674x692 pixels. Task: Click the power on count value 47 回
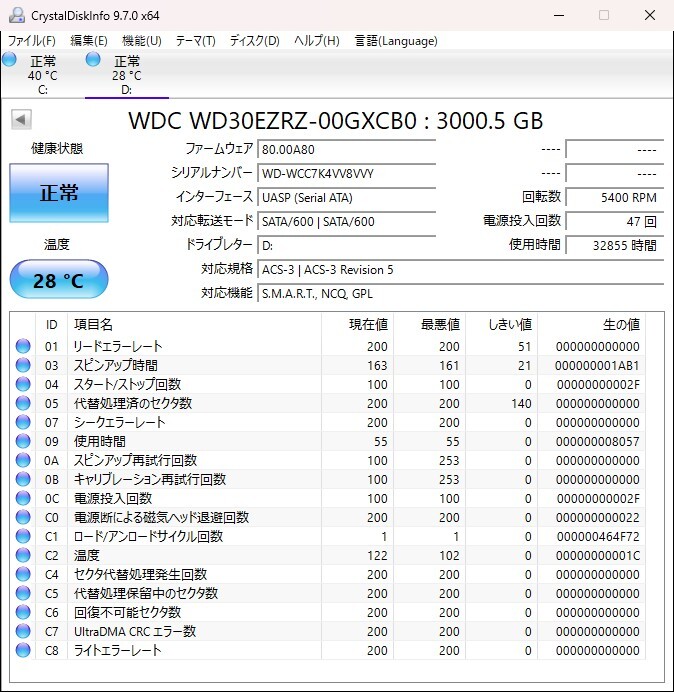pyautogui.click(x=614, y=221)
